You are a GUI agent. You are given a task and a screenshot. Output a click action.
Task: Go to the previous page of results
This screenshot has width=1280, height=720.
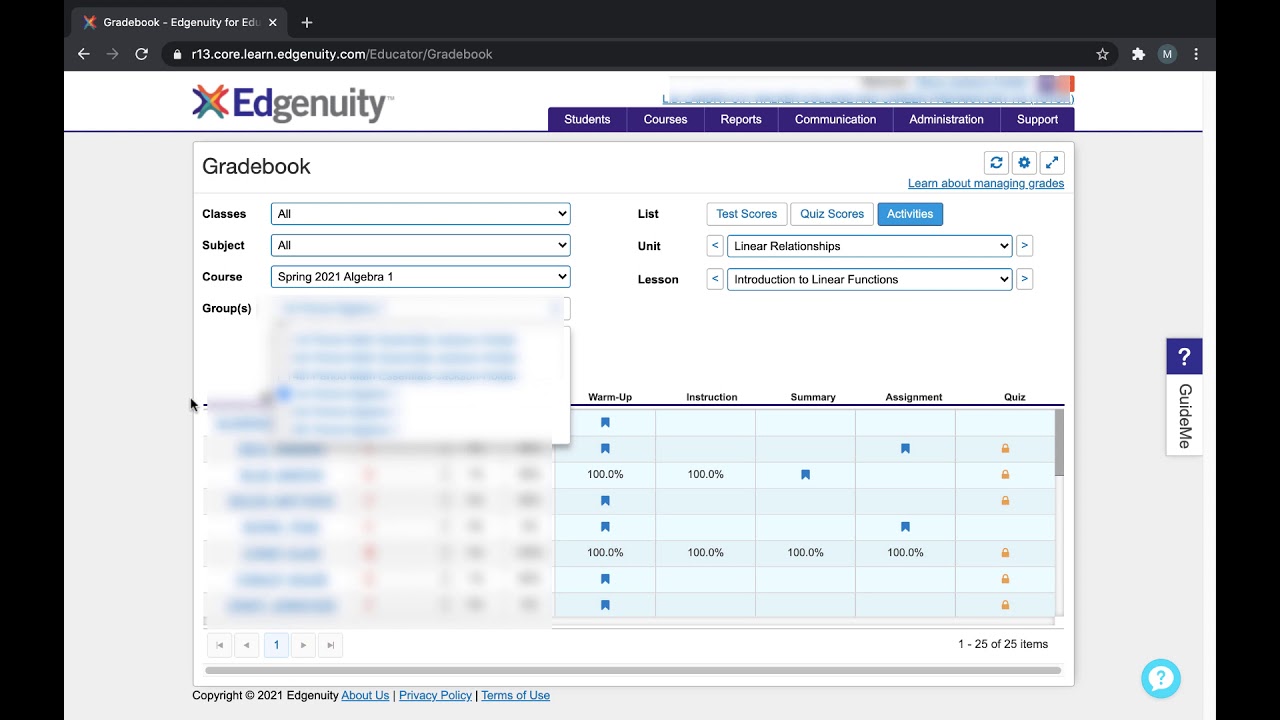click(x=247, y=645)
